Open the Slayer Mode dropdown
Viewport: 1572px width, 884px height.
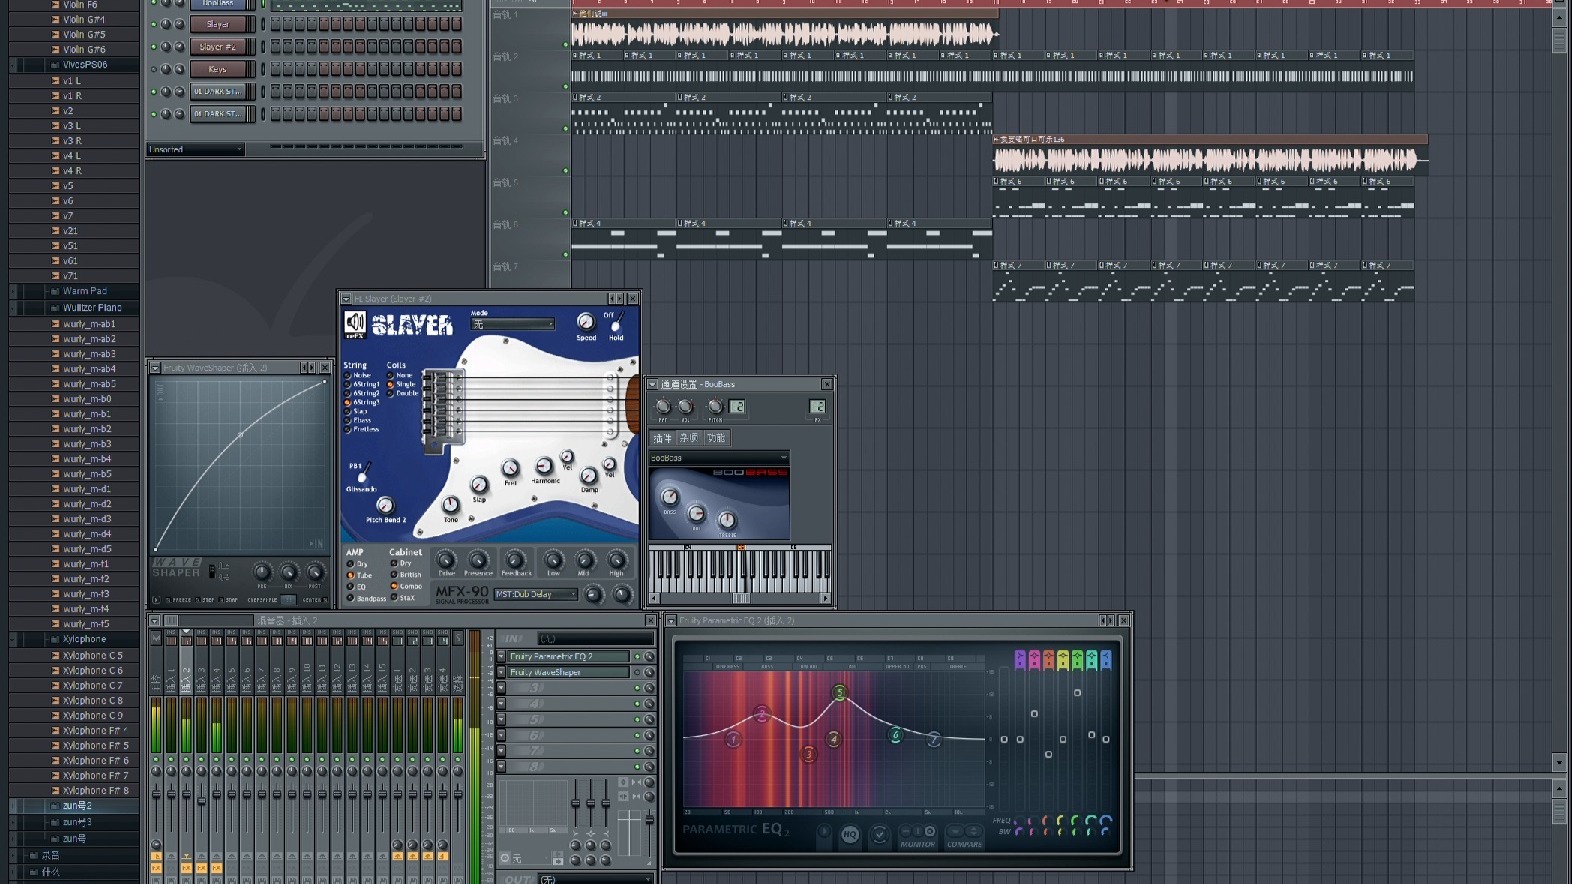(512, 324)
